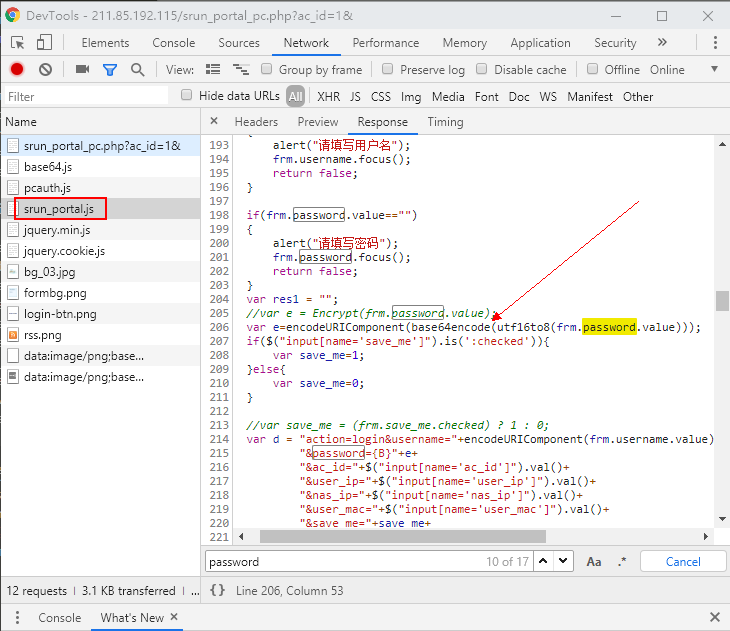Screen dimensions: 730x631
Task: Tick the Hide data URLs checkbox
Action: 186,96
